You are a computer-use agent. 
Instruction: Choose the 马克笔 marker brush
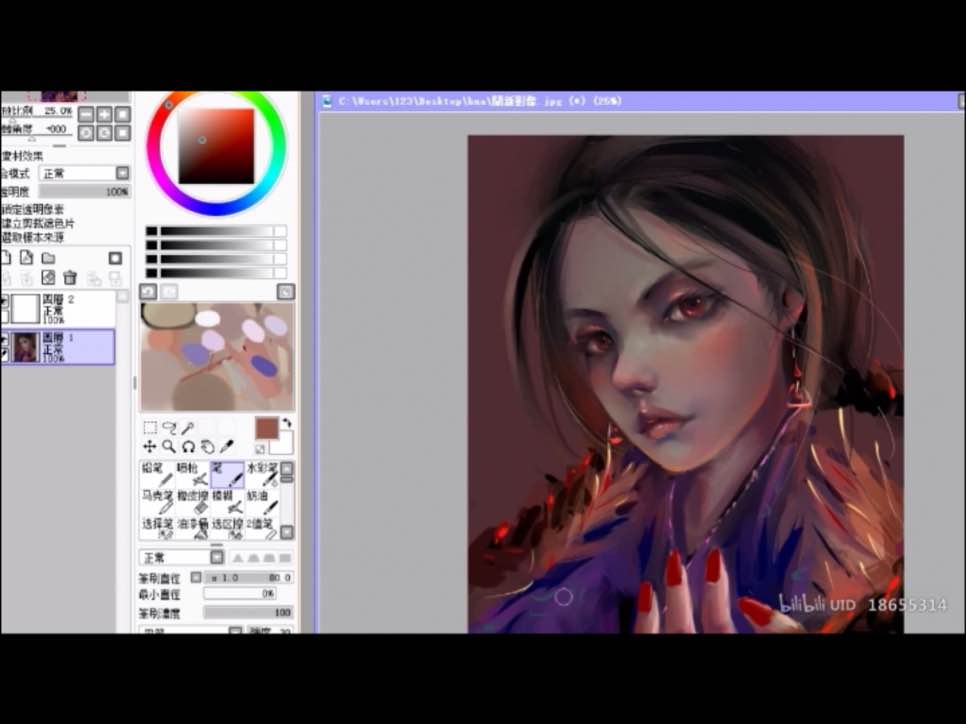click(157, 502)
